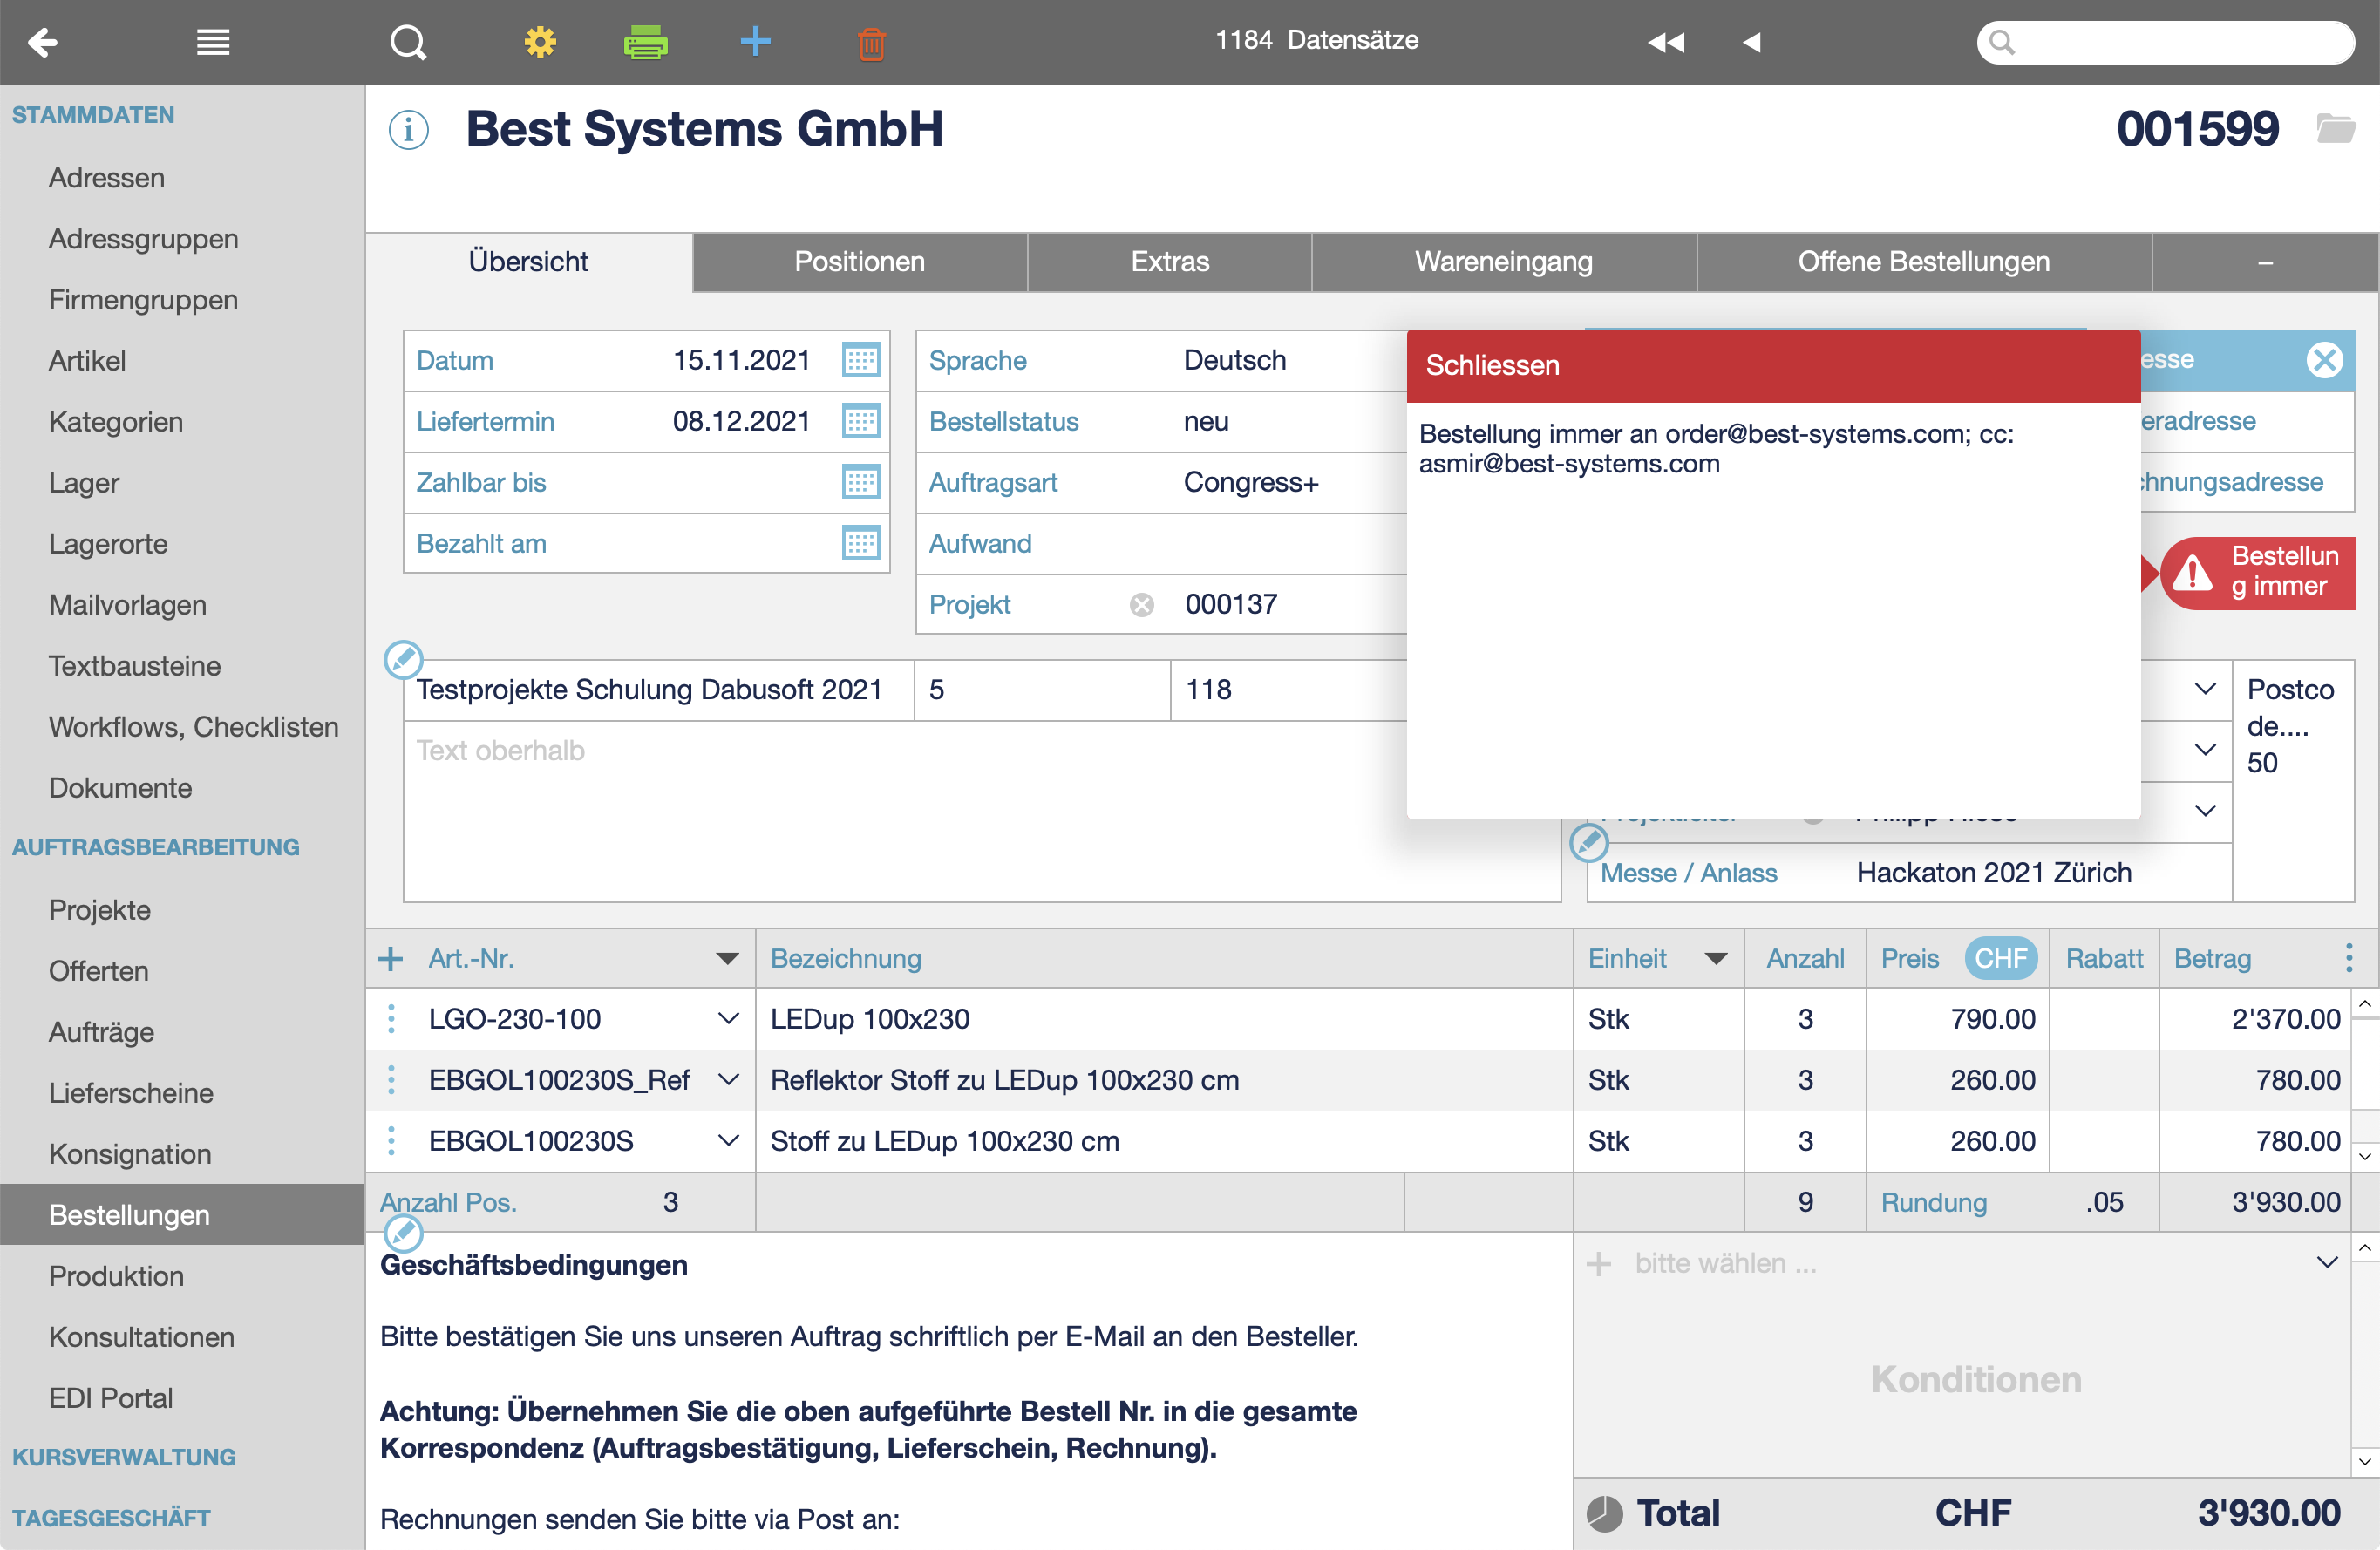This screenshot has width=2380, height=1550.
Task: Click the toolbar search input field
Action: (x=2165, y=42)
